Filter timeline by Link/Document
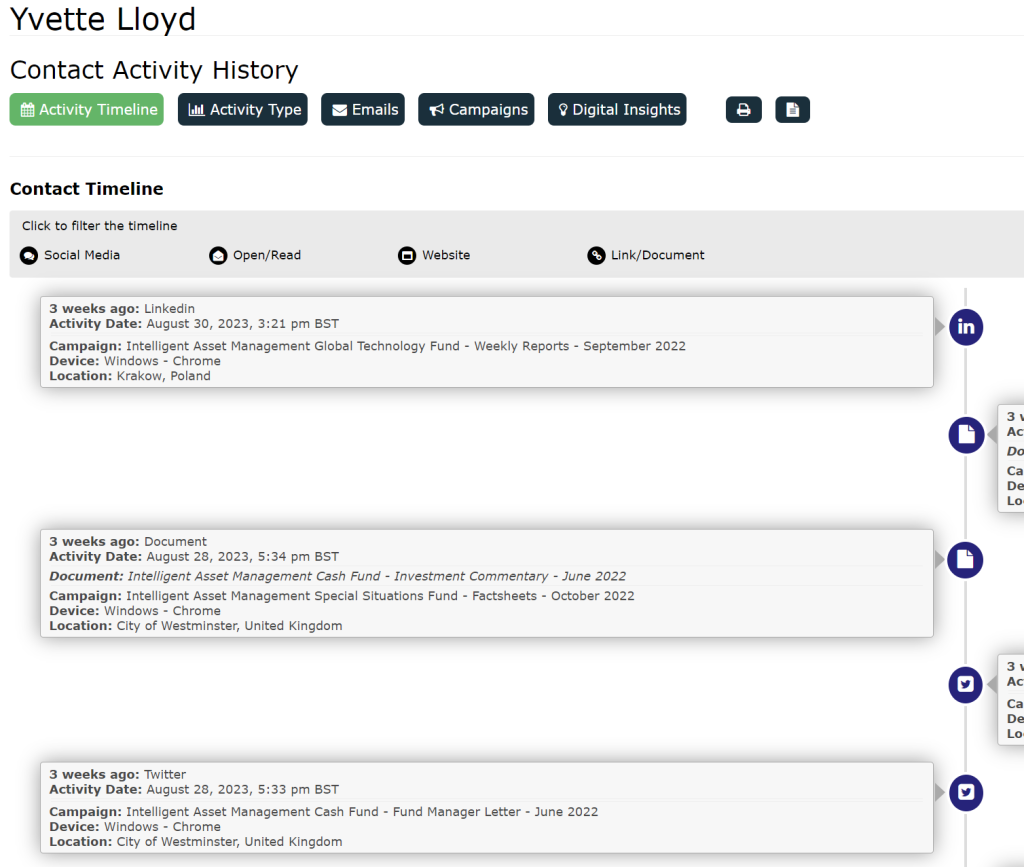The image size is (1024, 867). point(657,255)
